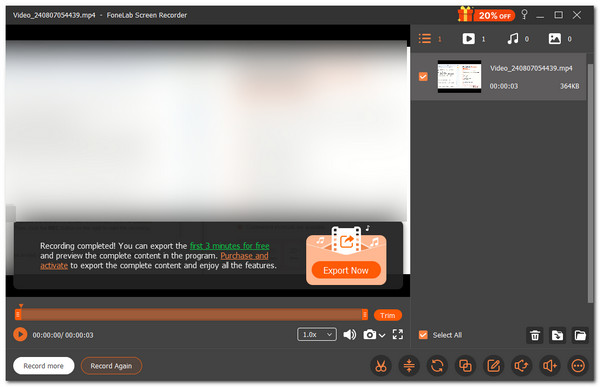600x387 pixels.
Task: Uncheck the Video_240807054439.mp4 checkbox
Action: click(423, 77)
